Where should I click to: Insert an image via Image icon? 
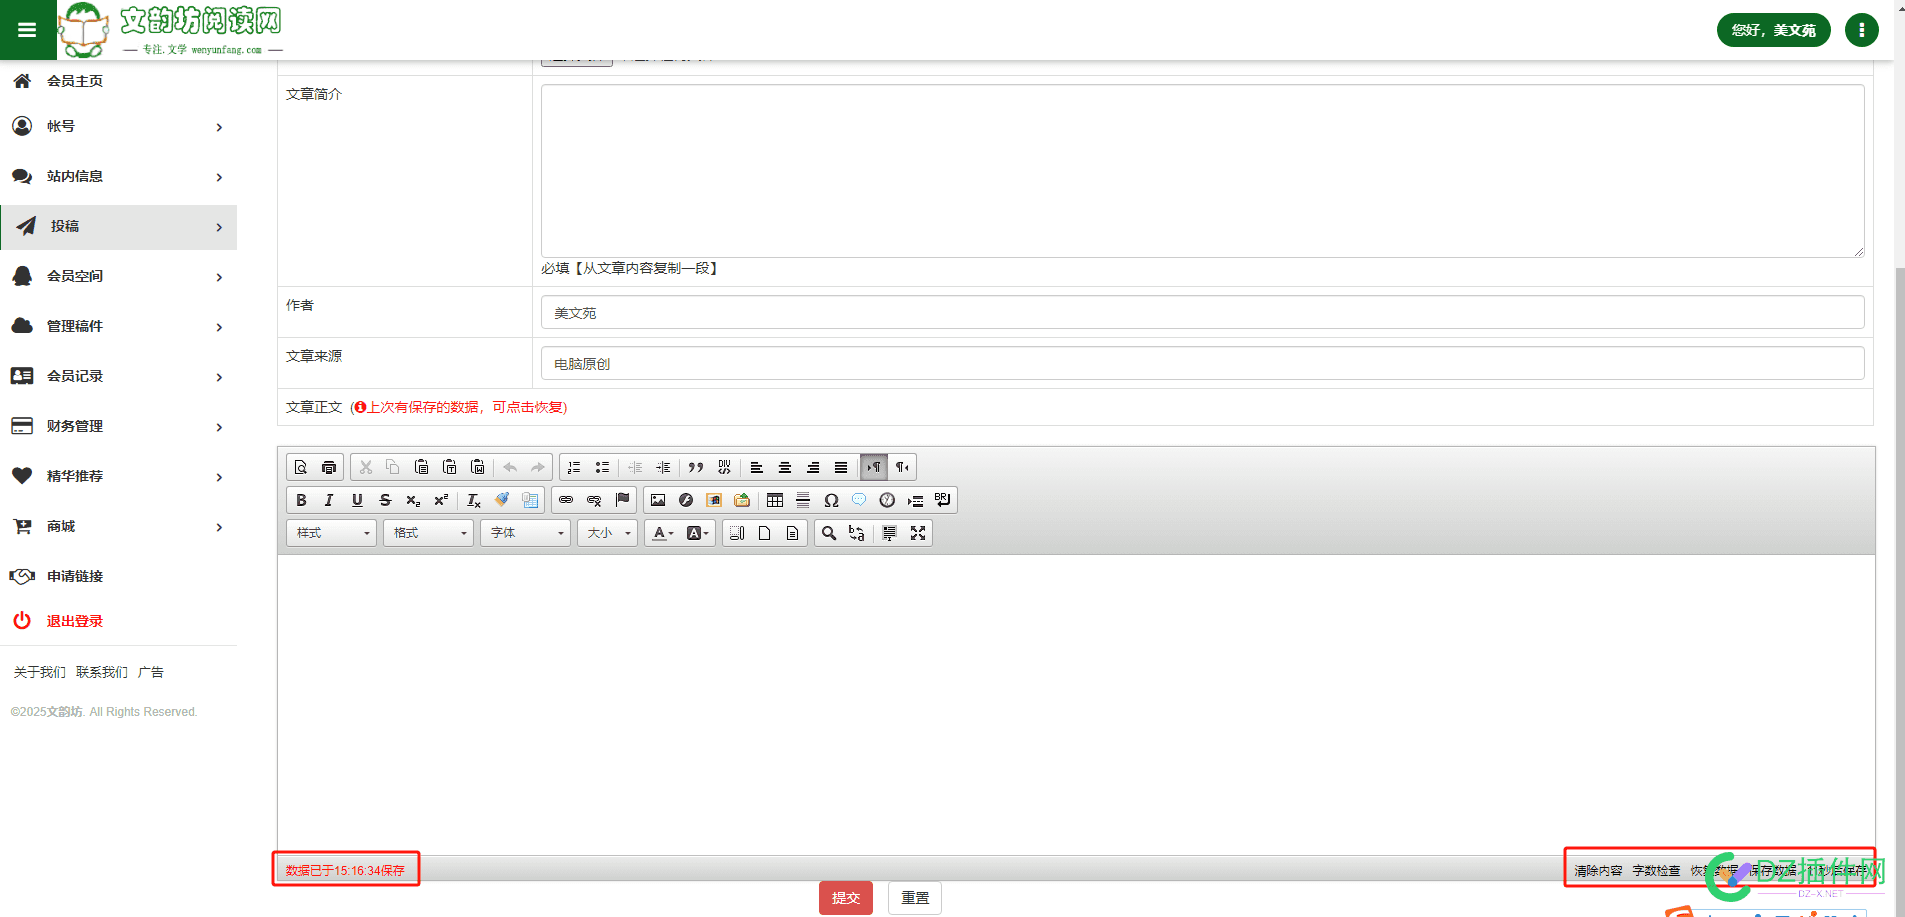pyautogui.click(x=658, y=500)
